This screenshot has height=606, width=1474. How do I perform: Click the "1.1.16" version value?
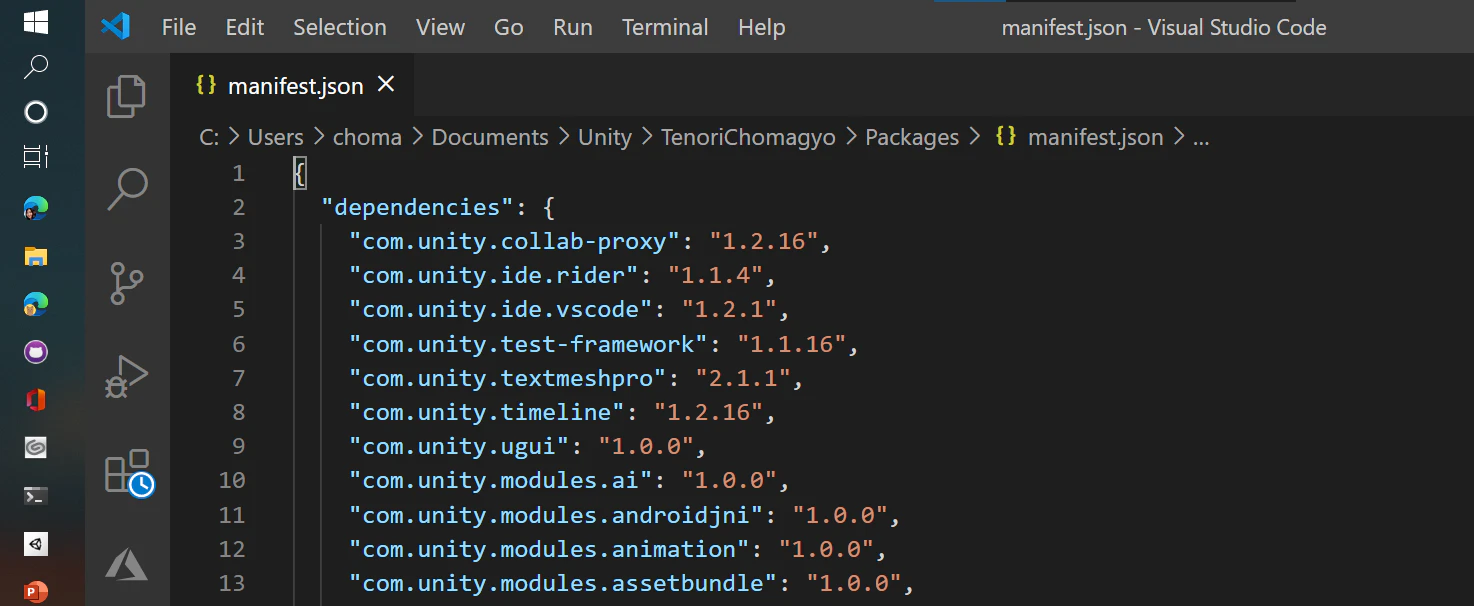tap(792, 344)
